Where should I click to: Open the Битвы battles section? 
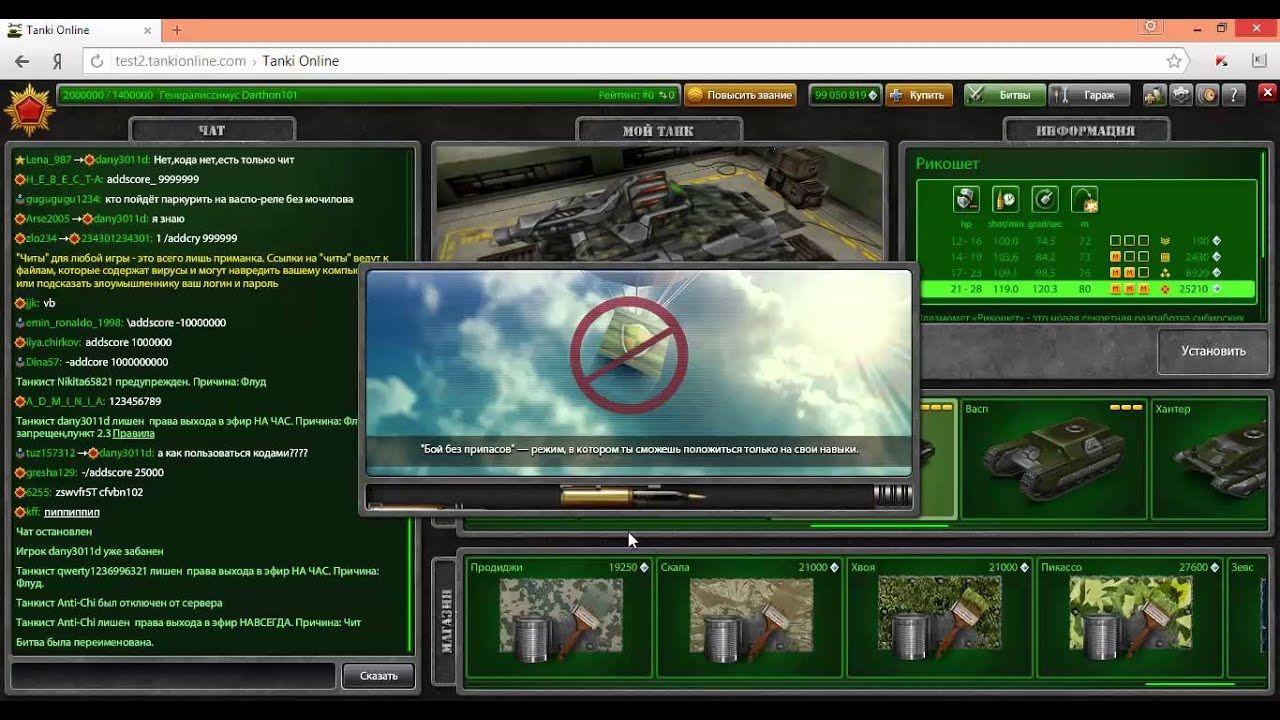(x=1004, y=95)
